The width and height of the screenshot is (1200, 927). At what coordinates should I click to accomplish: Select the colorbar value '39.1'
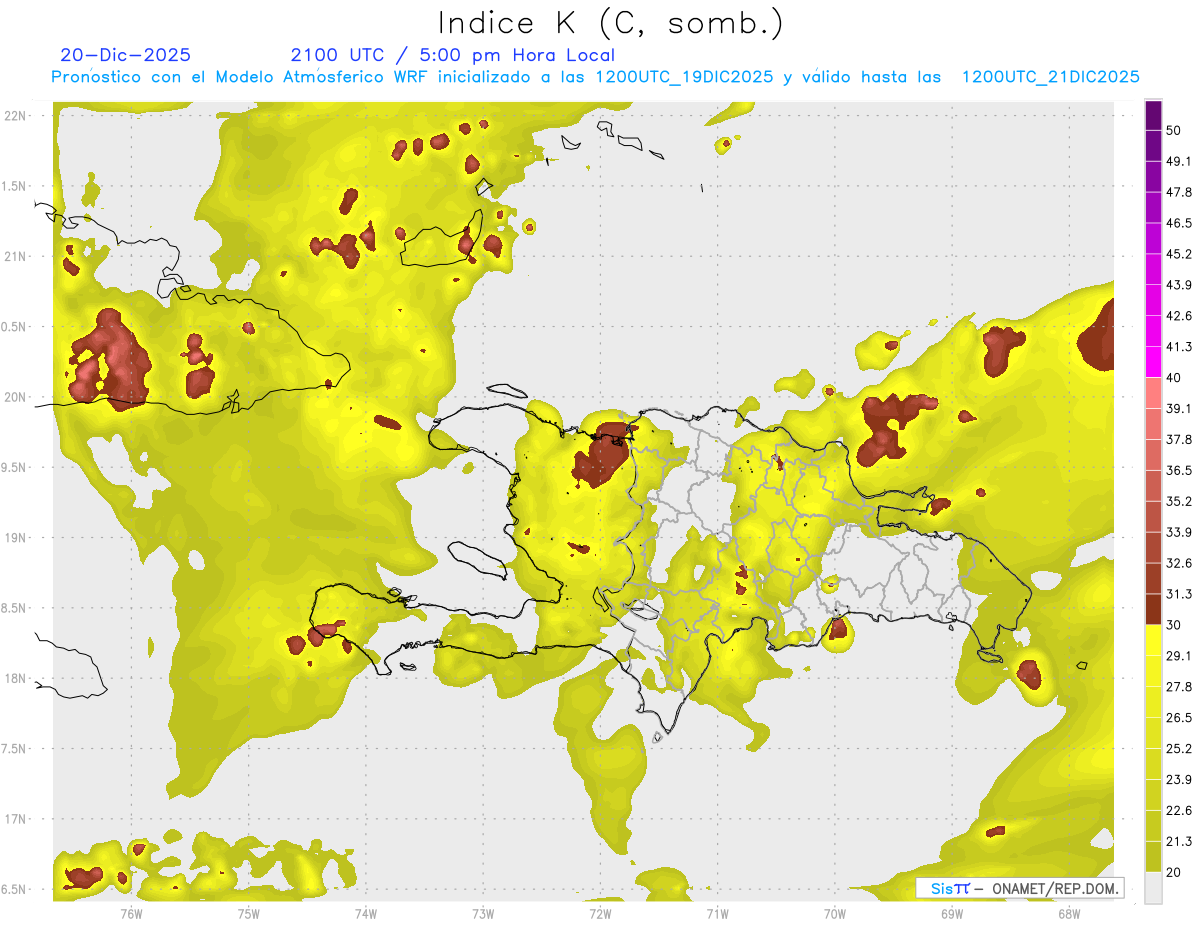point(1179,409)
